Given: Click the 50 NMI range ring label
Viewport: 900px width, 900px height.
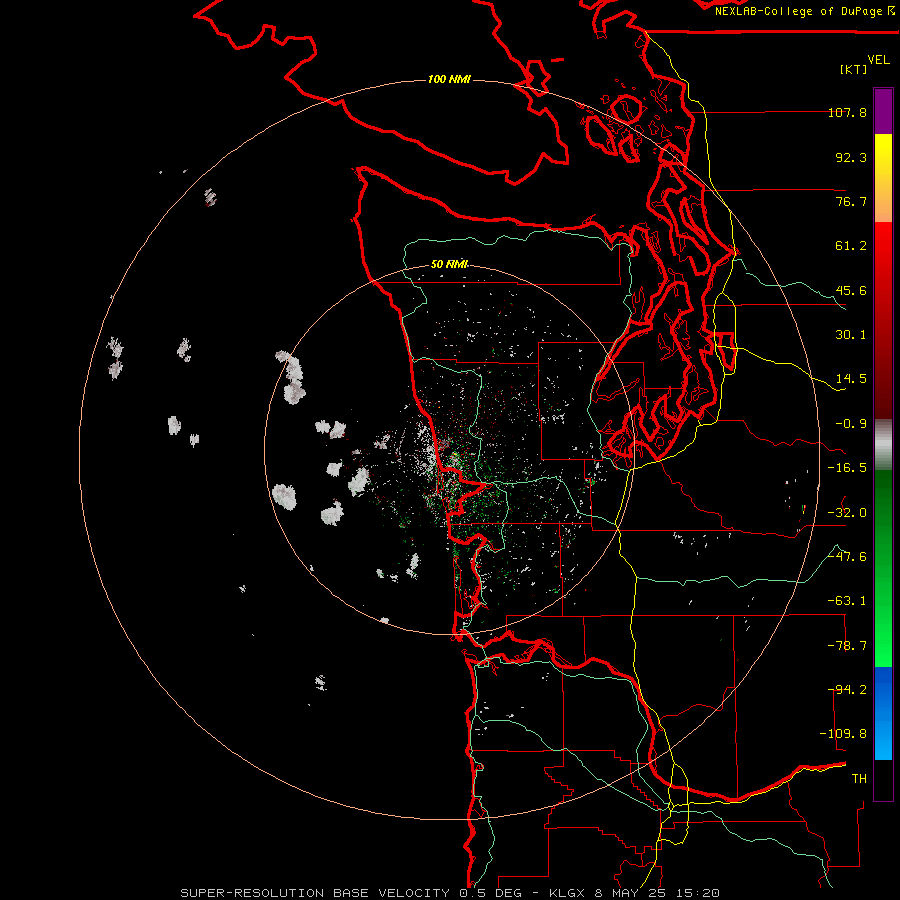Looking at the screenshot, I should pos(449,265).
